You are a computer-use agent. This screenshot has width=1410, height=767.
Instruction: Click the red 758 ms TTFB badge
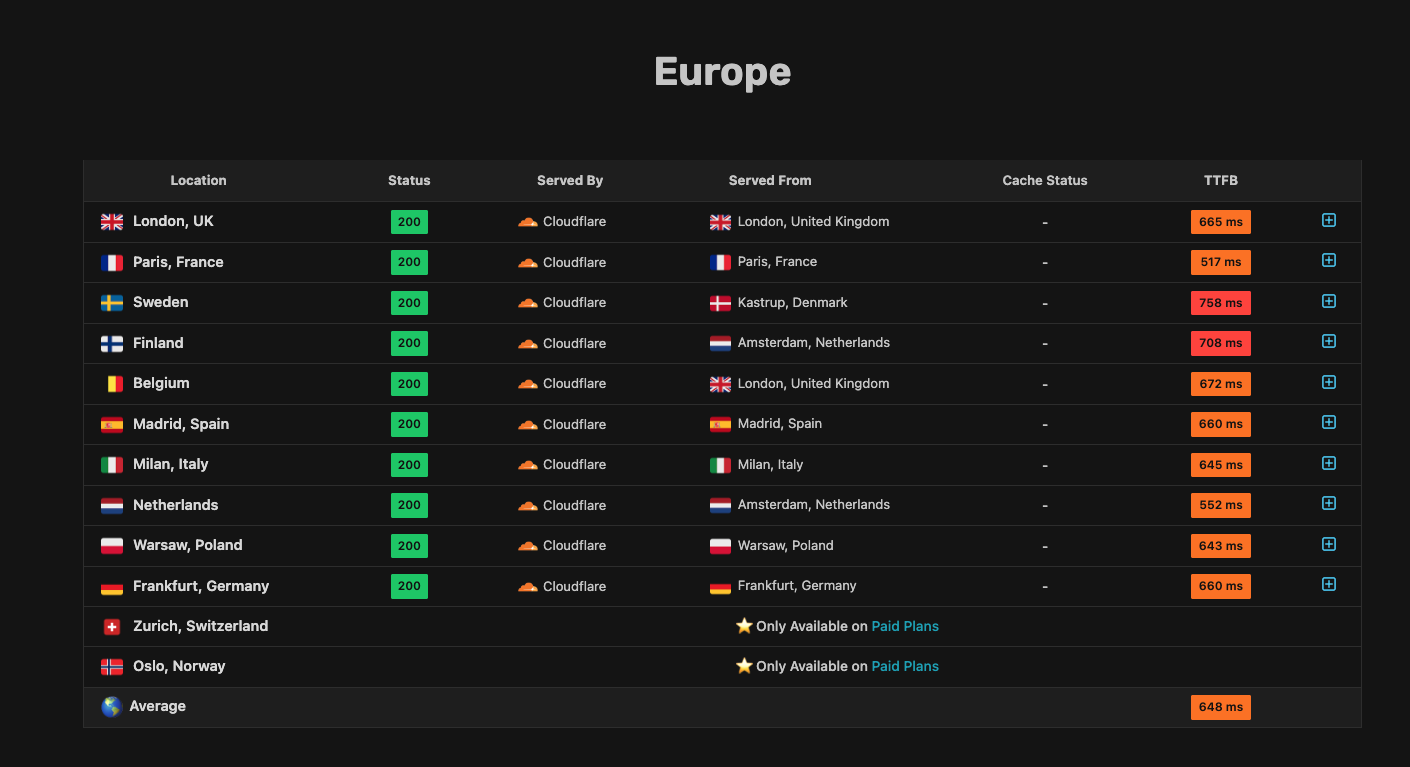(1221, 303)
